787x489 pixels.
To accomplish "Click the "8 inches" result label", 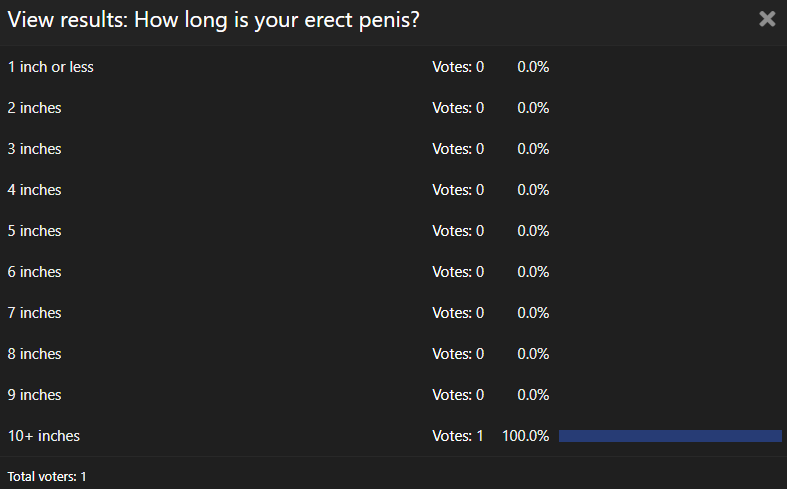I will (34, 354).
